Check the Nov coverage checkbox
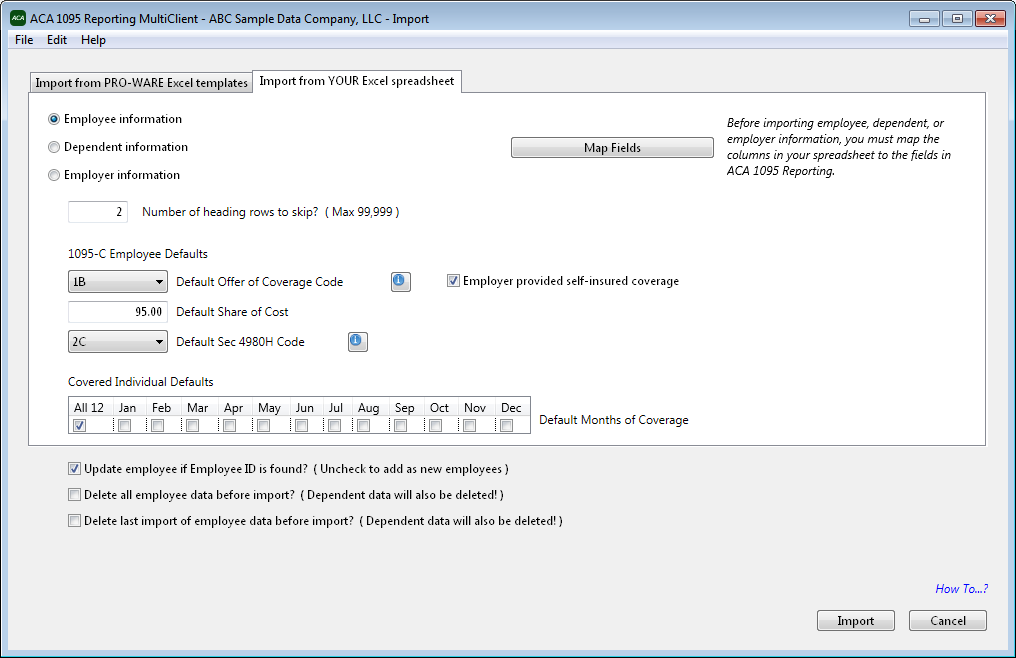The width and height of the screenshot is (1016, 658). [x=470, y=425]
